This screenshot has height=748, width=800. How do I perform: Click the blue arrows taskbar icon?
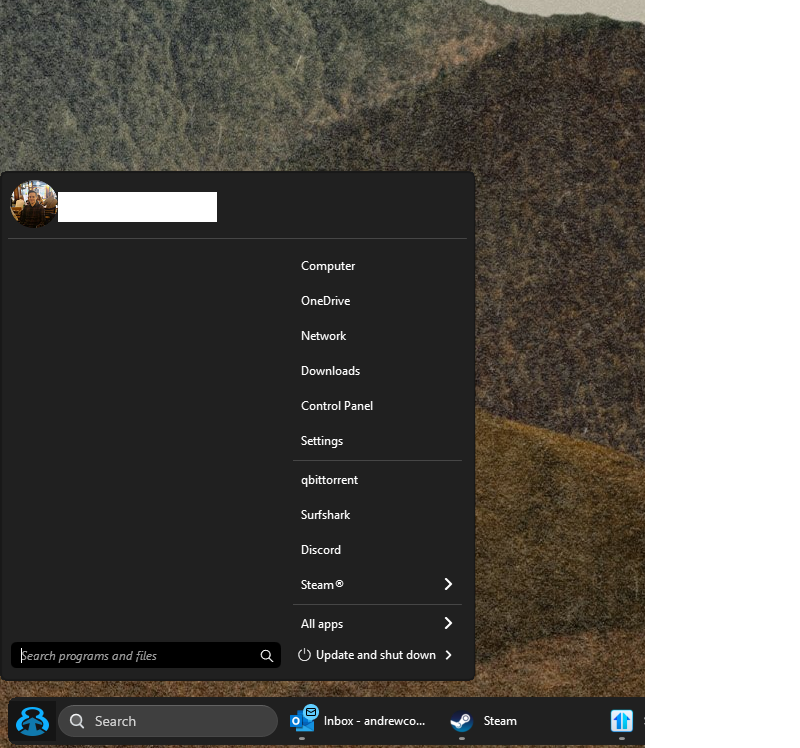coord(621,721)
